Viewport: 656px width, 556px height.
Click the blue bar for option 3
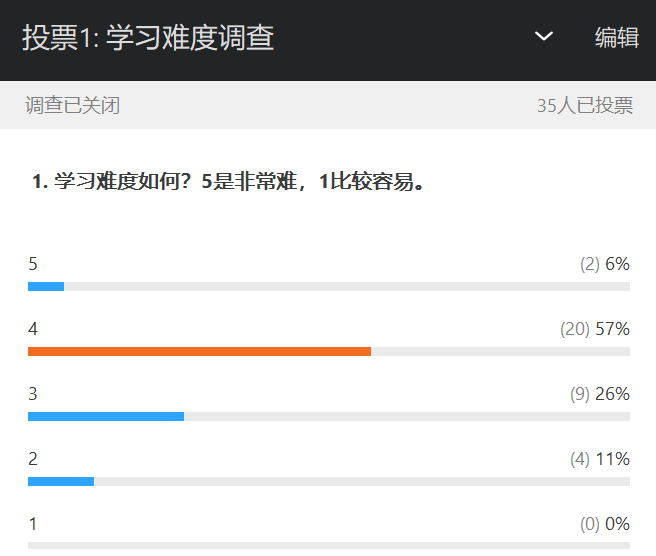point(106,416)
